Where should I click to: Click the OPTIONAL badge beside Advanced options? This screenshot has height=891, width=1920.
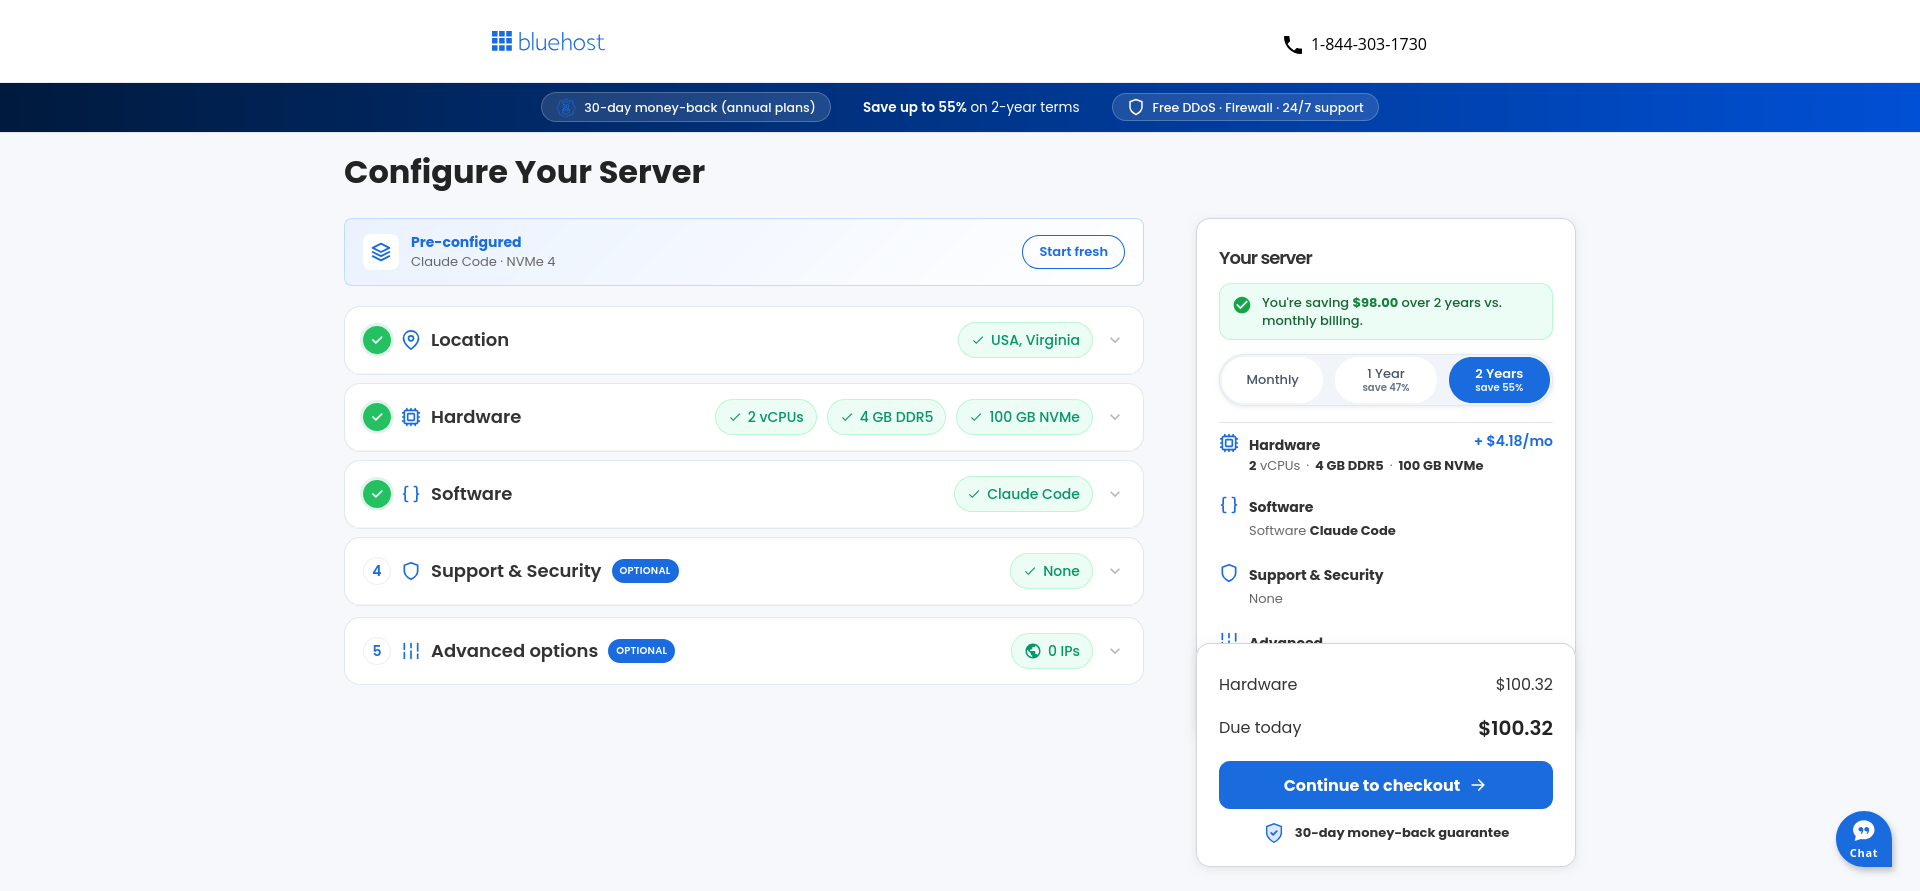coord(641,651)
